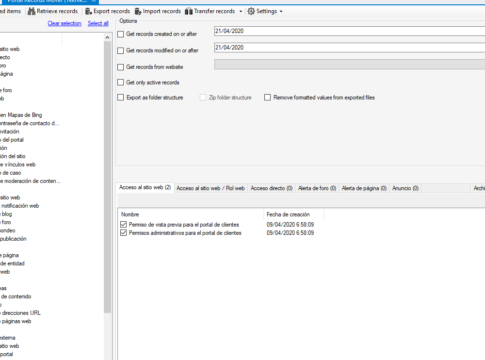Image resolution: width=485 pixels, height=360 pixels.
Task: Enable Get records created on or after
Action: [121, 34]
